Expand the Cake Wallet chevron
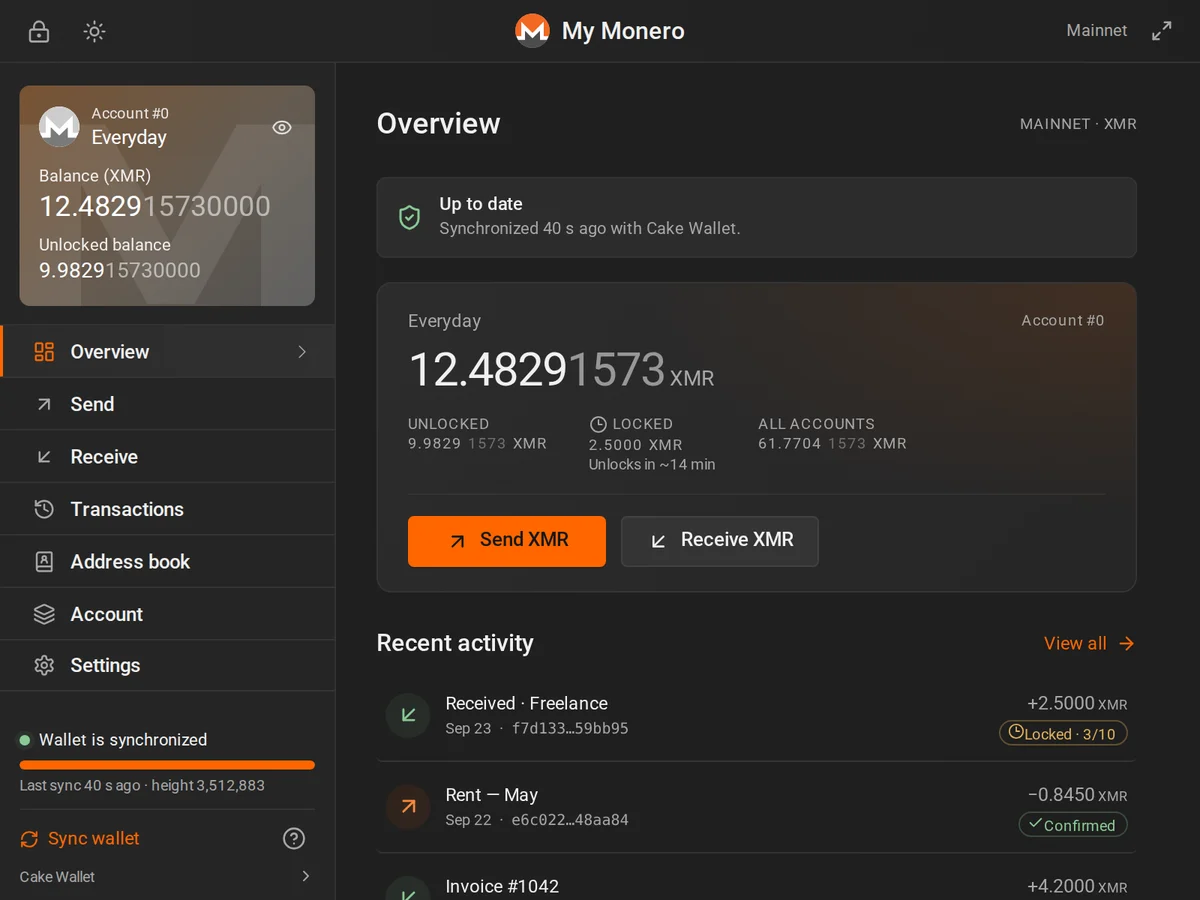 point(305,876)
